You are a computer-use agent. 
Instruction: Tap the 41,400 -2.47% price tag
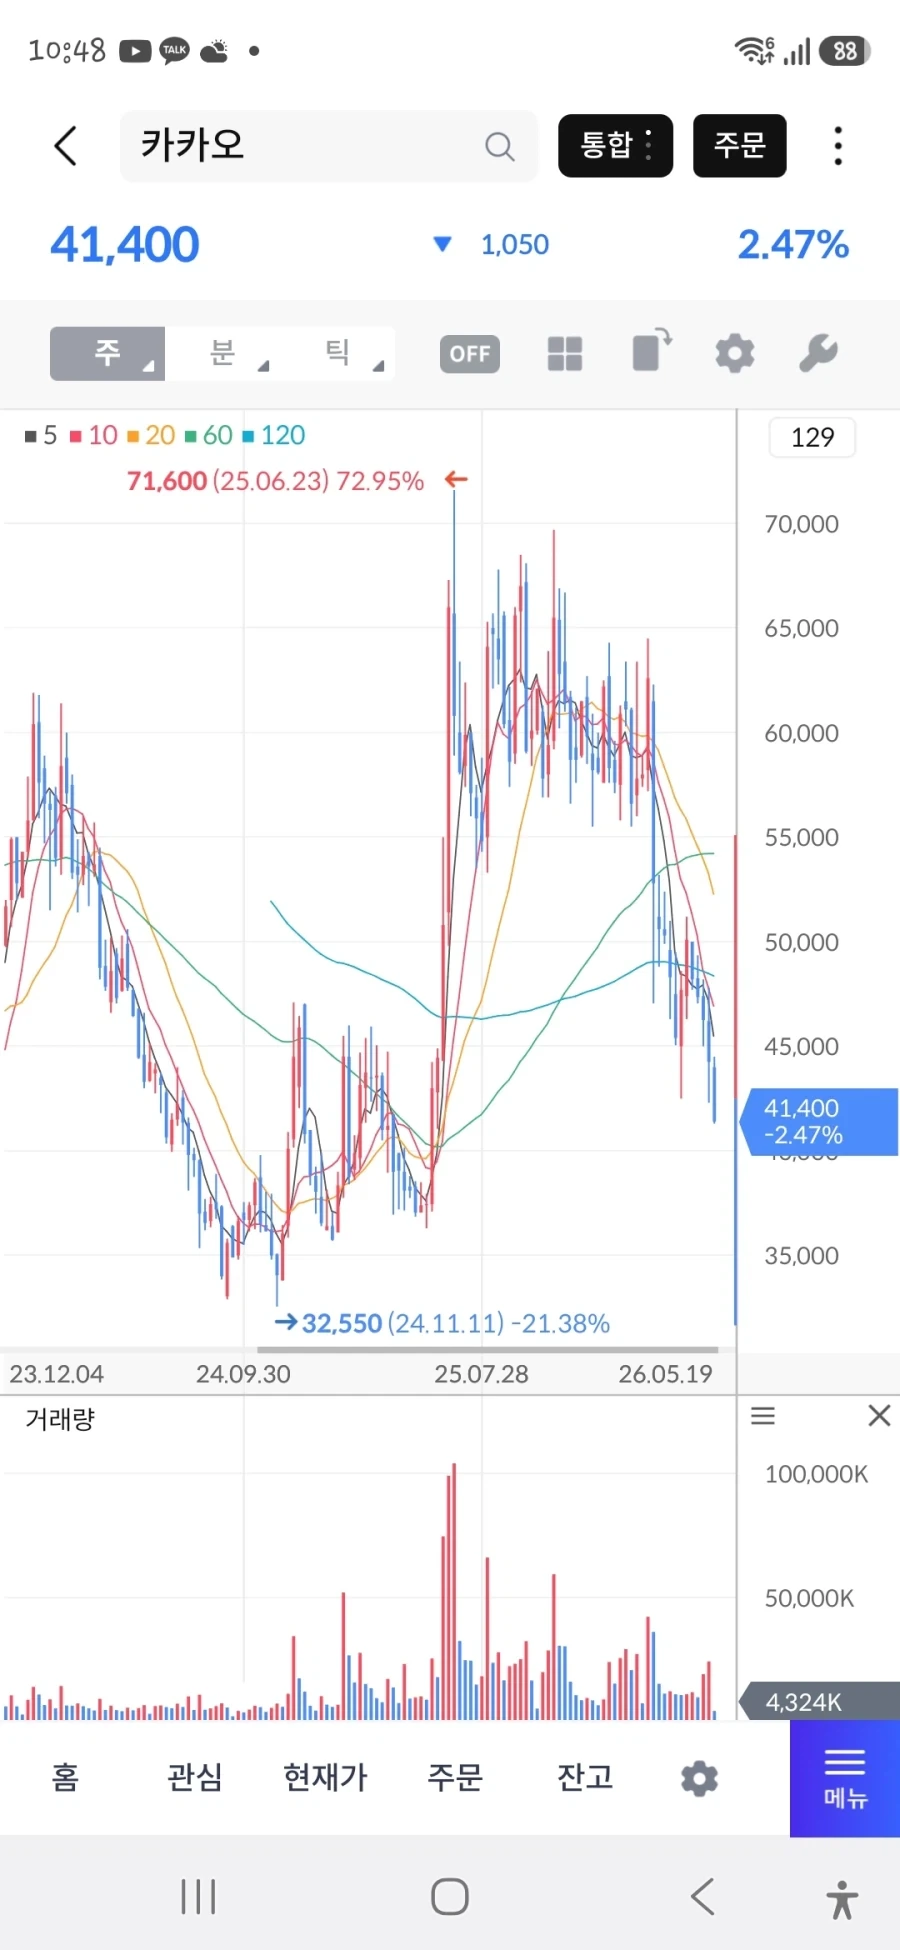point(818,1122)
